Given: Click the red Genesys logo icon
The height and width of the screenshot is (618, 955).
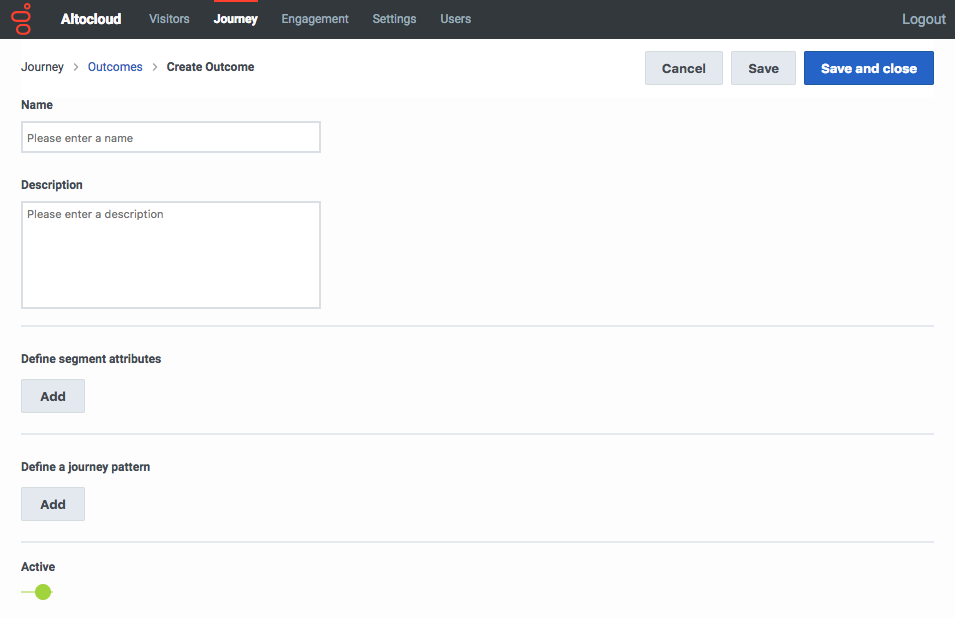Looking at the screenshot, I should click(21, 19).
